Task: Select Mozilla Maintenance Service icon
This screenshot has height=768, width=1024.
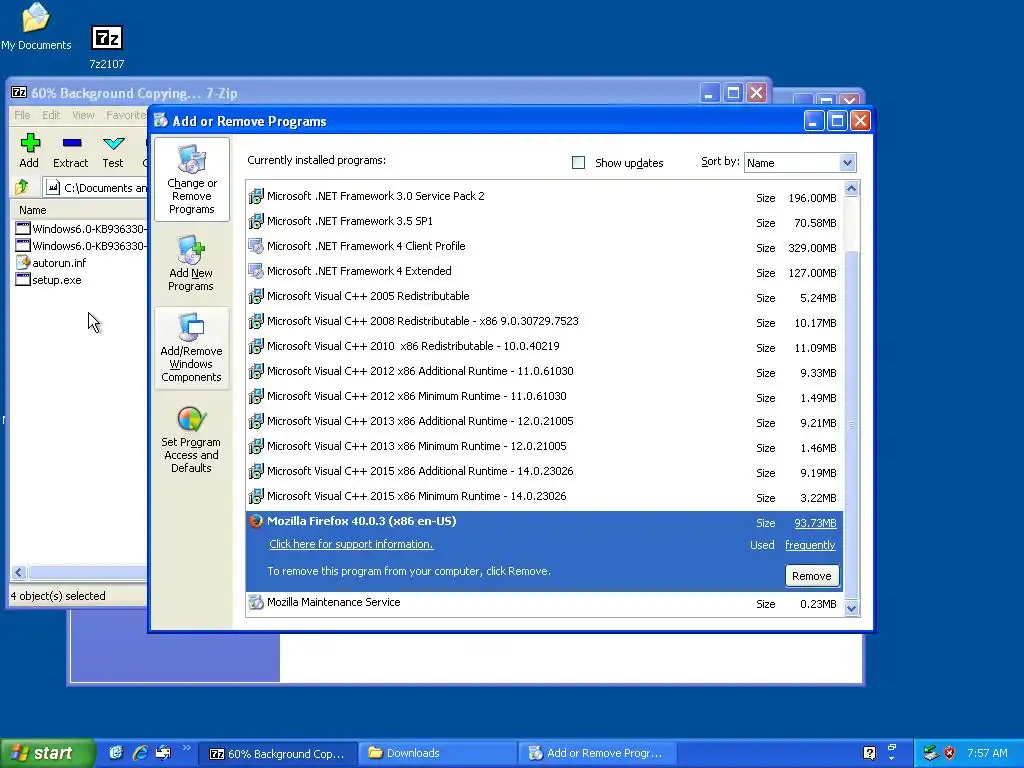Action: [256, 602]
